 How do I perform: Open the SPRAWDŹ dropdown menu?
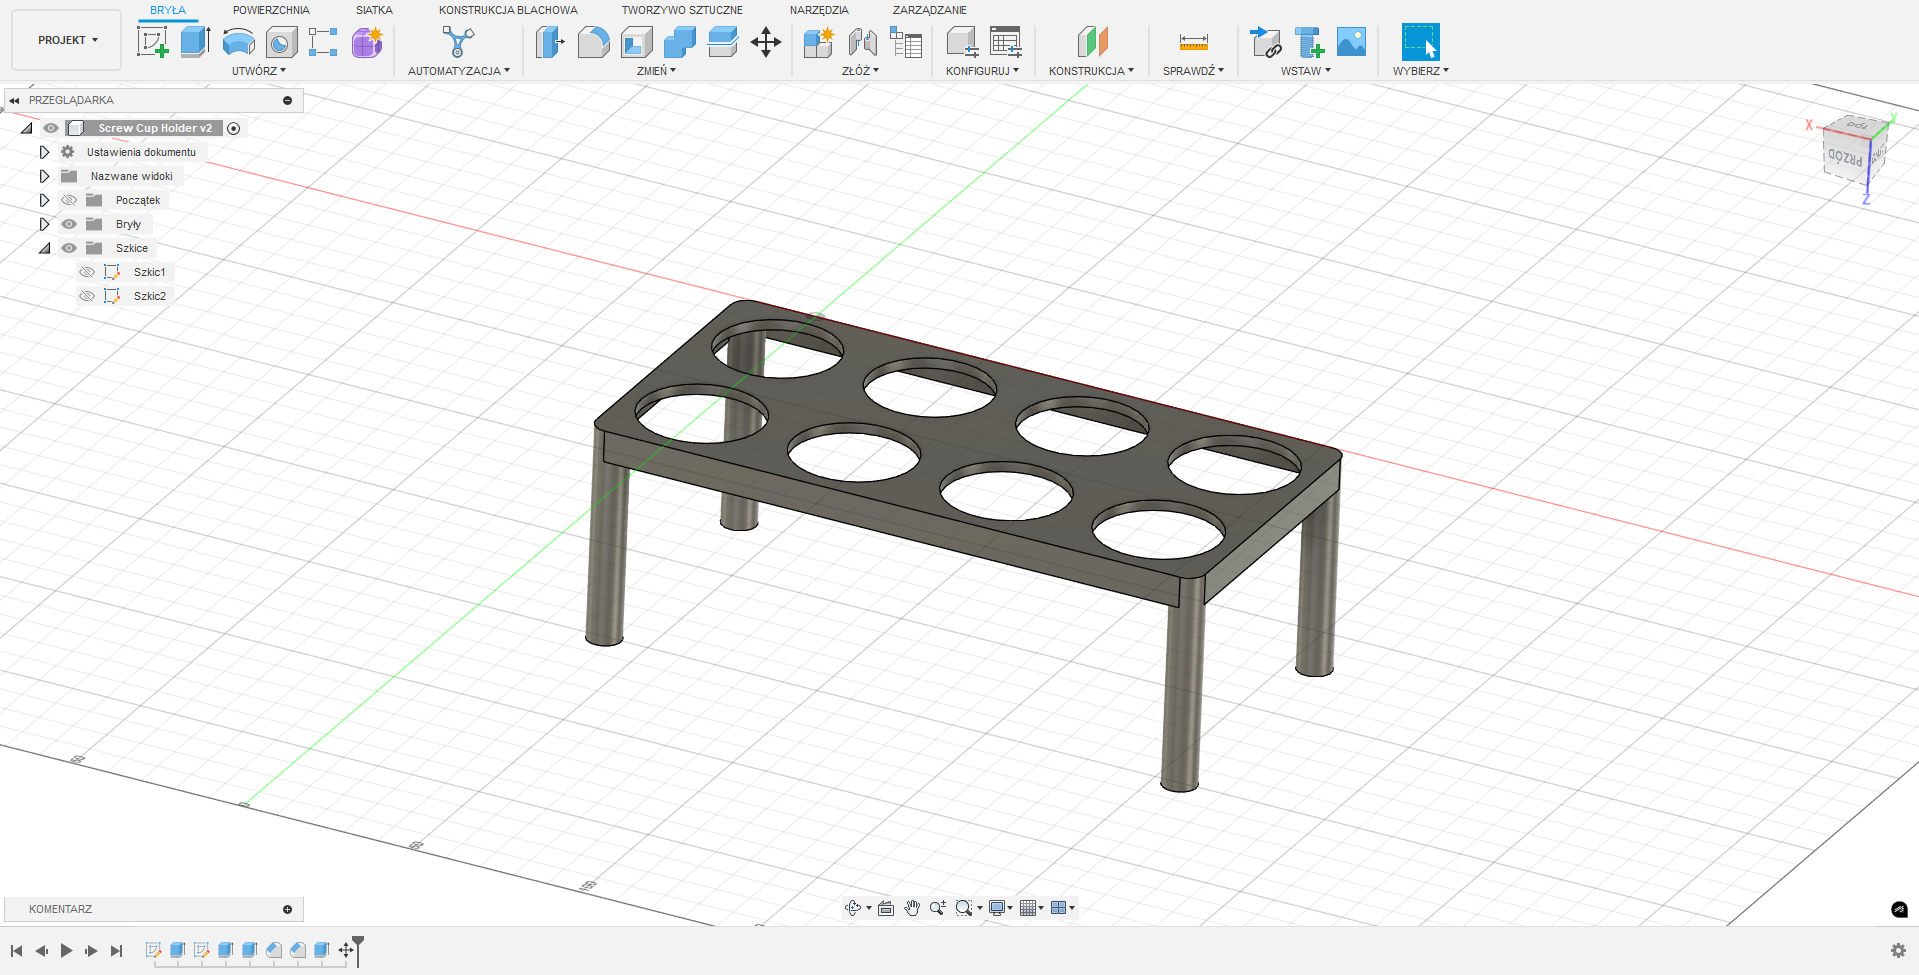click(1193, 71)
